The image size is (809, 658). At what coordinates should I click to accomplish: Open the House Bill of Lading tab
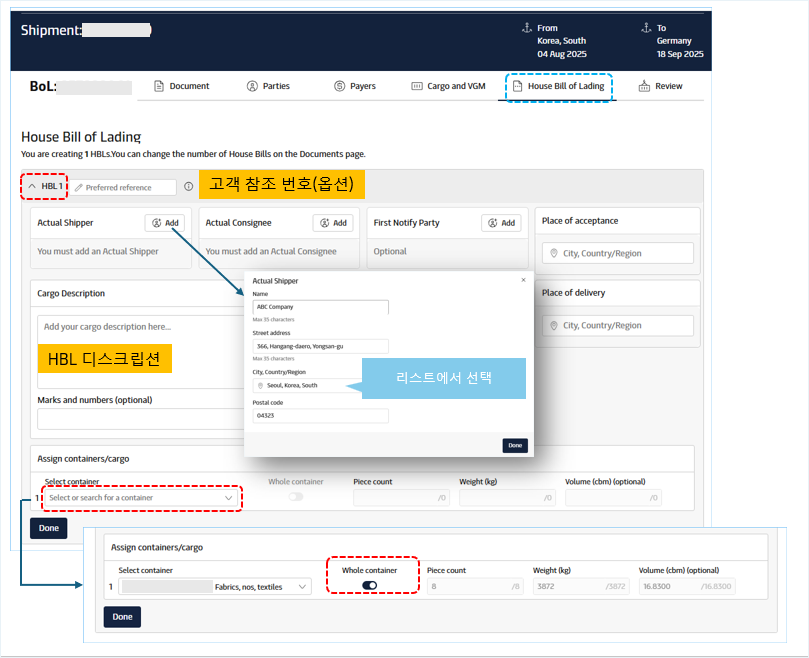(558, 86)
